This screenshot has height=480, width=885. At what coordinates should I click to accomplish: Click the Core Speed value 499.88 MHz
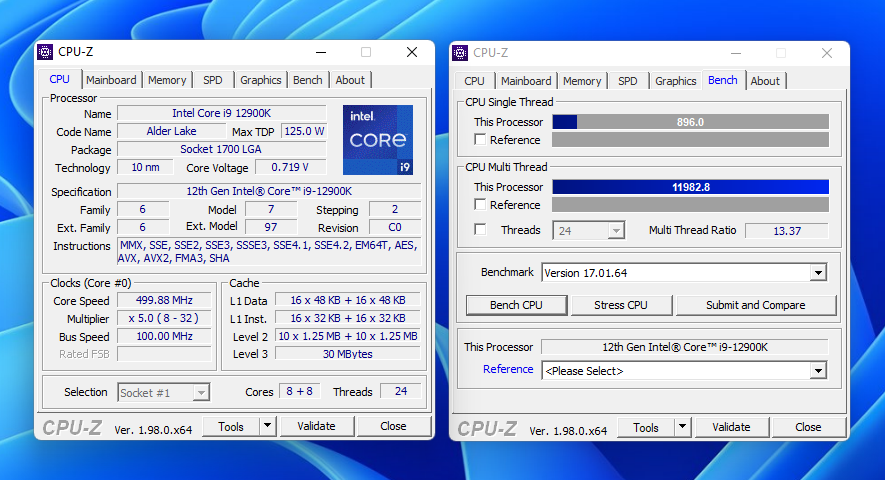[x=164, y=300]
